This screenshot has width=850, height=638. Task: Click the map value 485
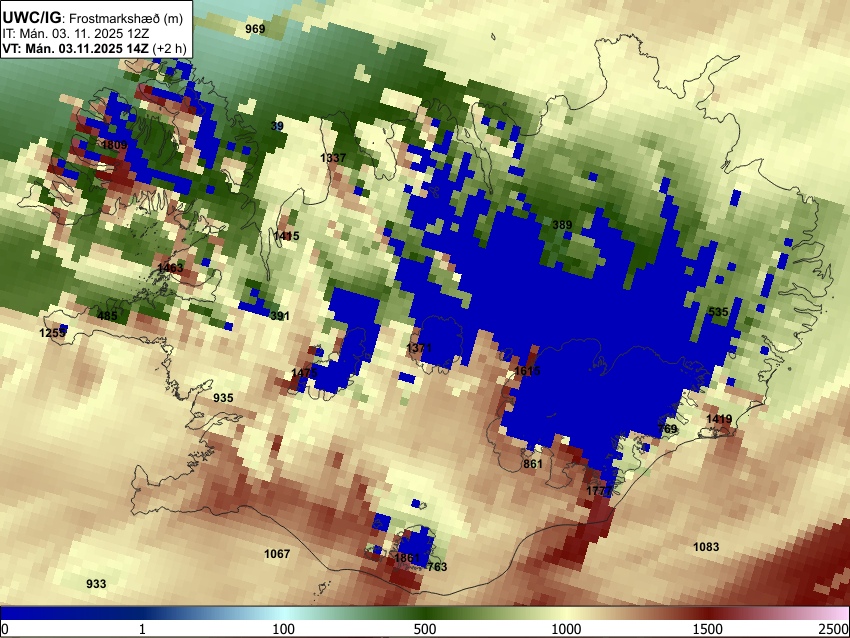tap(107, 315)
